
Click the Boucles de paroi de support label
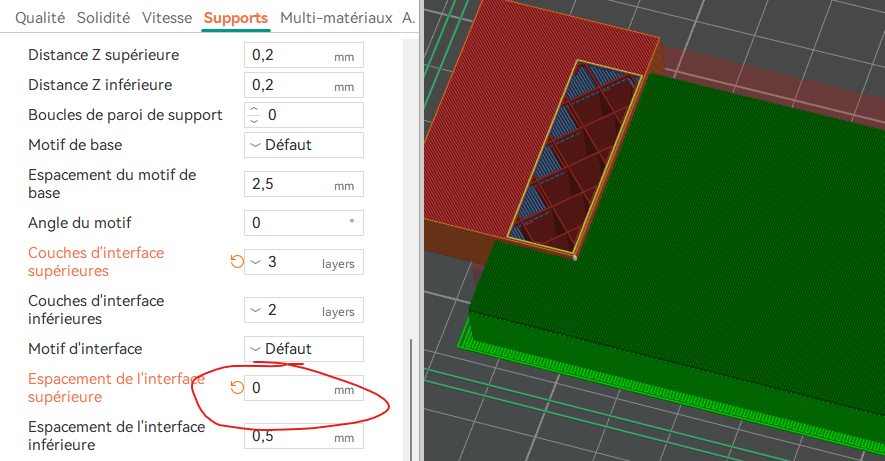pyautogui.click(x=125, y=115)
